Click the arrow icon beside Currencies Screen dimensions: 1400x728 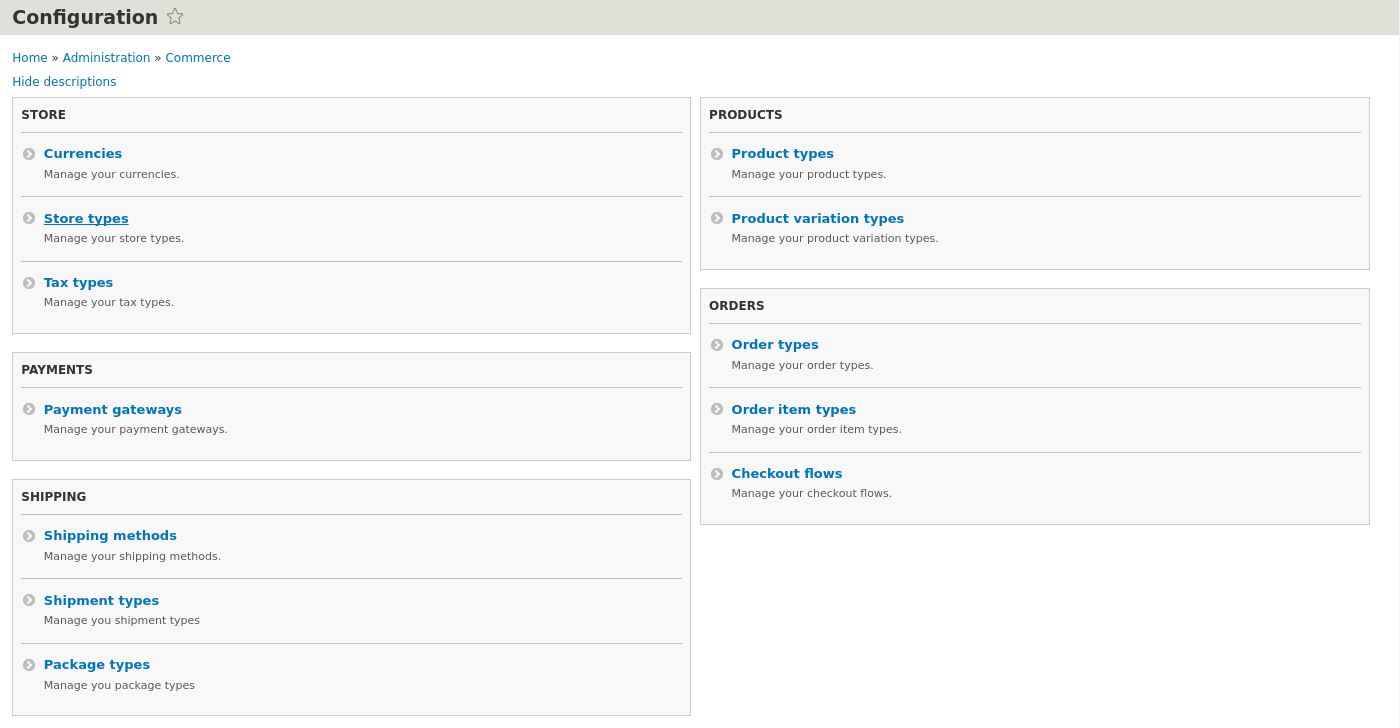pos(29,154)
